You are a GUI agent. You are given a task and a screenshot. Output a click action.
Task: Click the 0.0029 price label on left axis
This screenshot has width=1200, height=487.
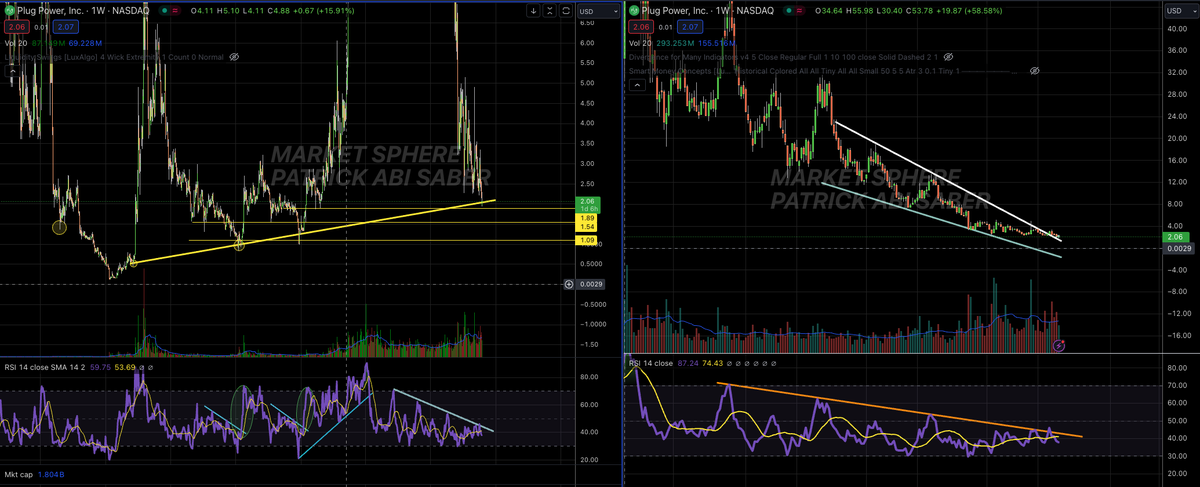[x=591, y=284]
